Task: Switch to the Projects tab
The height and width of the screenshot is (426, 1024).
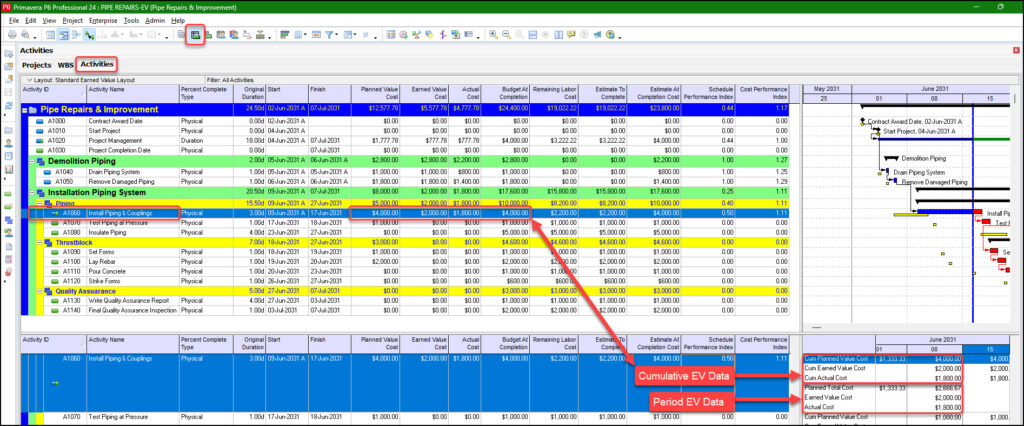Action: tap(37, 65)
